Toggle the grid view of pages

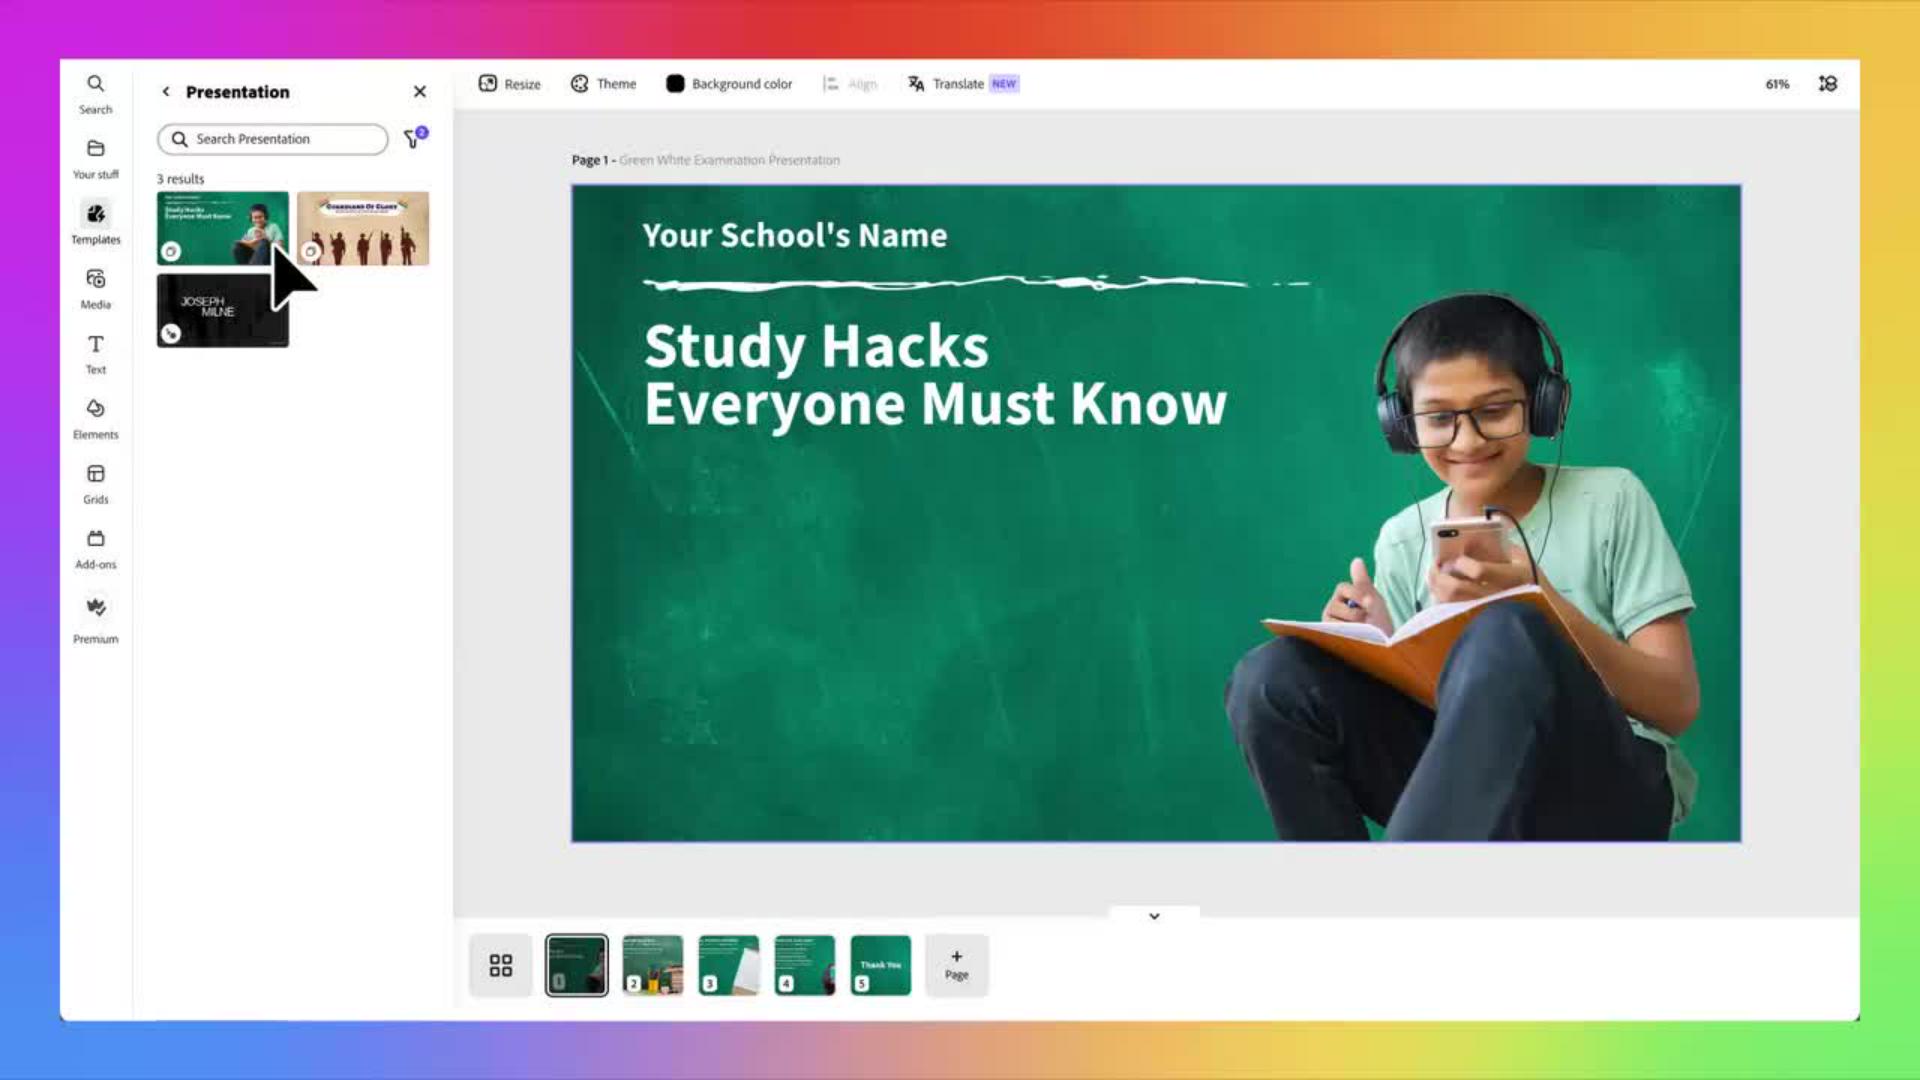click(x=501, y=965)
